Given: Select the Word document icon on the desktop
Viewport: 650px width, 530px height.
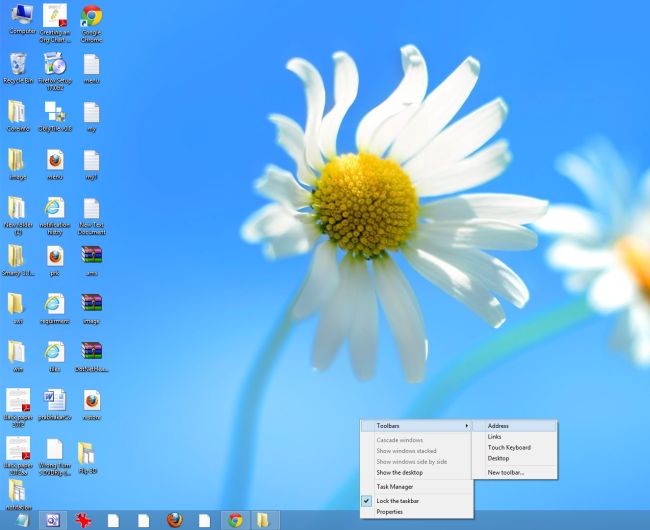Looking at the screenshot, I should coord(55,404).
